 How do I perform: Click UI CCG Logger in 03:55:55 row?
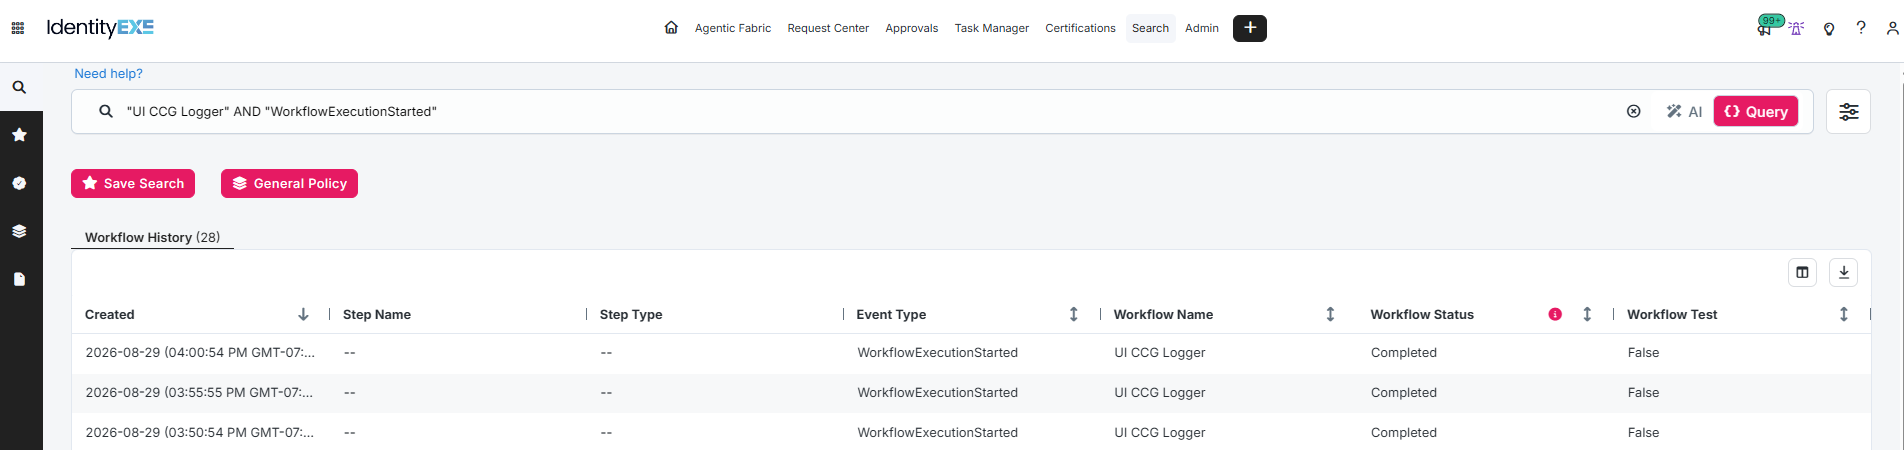click(1160, 393)
